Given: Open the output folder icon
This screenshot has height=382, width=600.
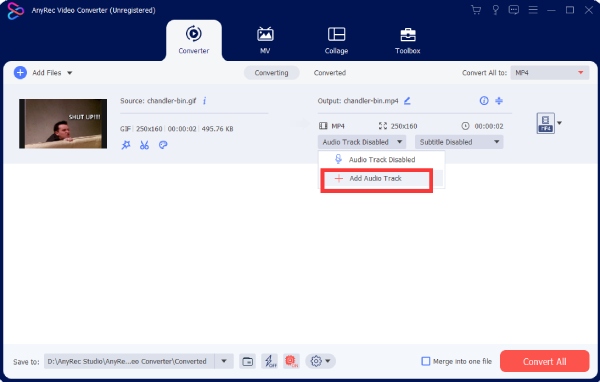Looking at the screenshot, I should point(248,361).
